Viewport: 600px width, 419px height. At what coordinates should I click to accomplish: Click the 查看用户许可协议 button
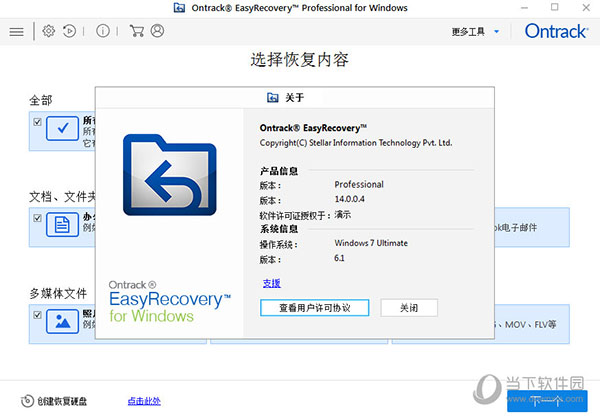(x=315, y=308)
